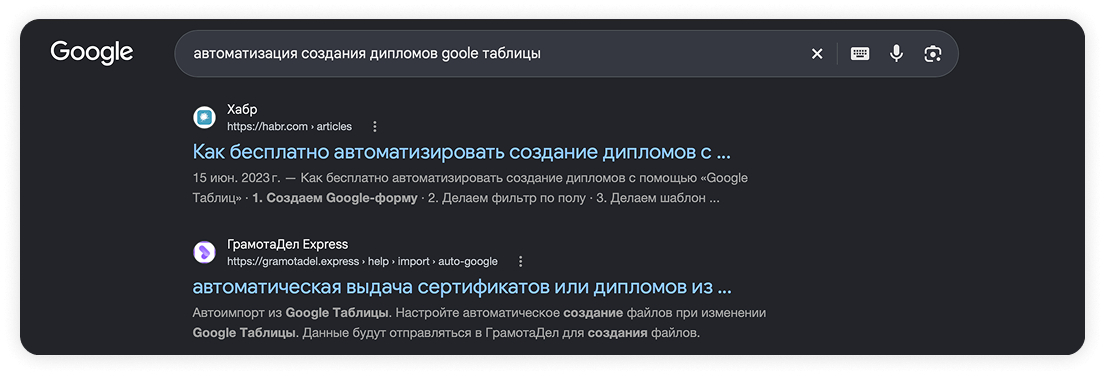Start voice search with microphone icon
This screenshot has width=1106, height=377.
pos(897,54)
